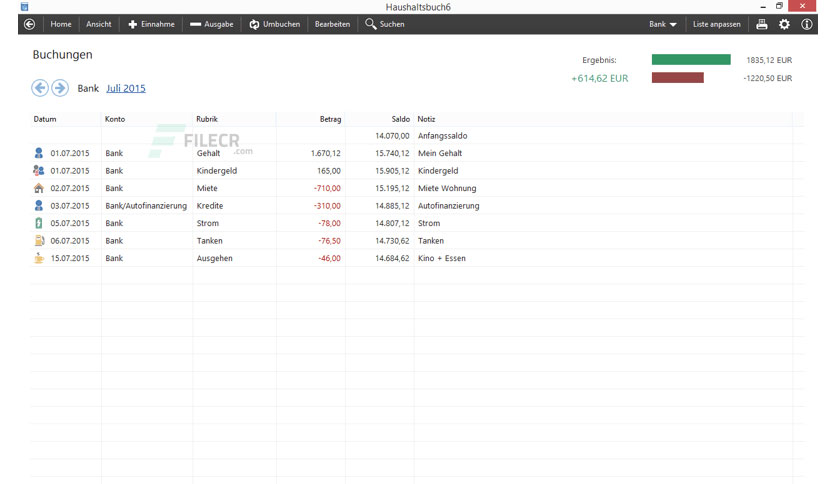Click cup icon of Ausgehen row
836x484 pixels.
pyautogui.click(x=39, y=259)
